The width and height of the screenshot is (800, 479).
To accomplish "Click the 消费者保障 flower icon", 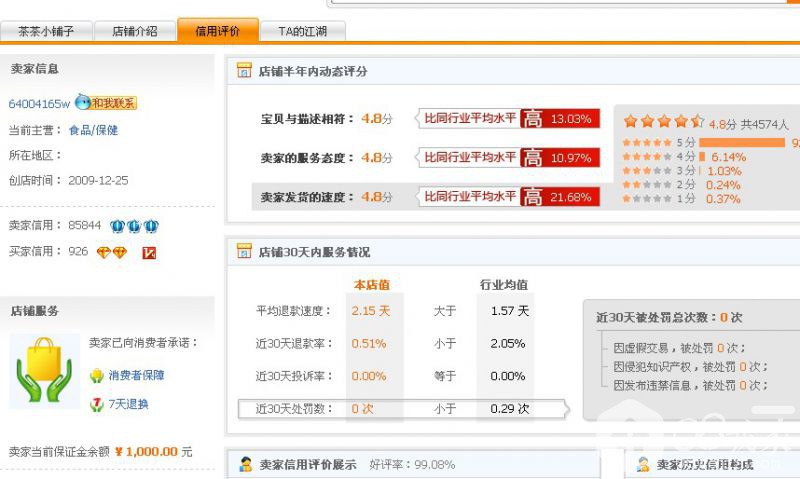I will point(96,376).
